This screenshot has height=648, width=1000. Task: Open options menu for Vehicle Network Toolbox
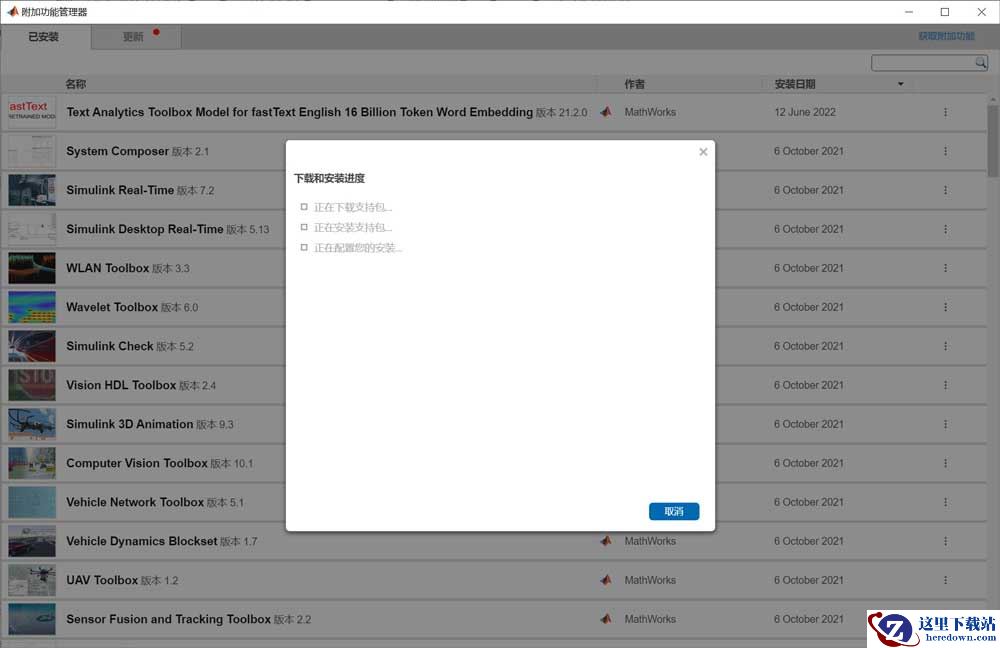(x=945, y=502)
